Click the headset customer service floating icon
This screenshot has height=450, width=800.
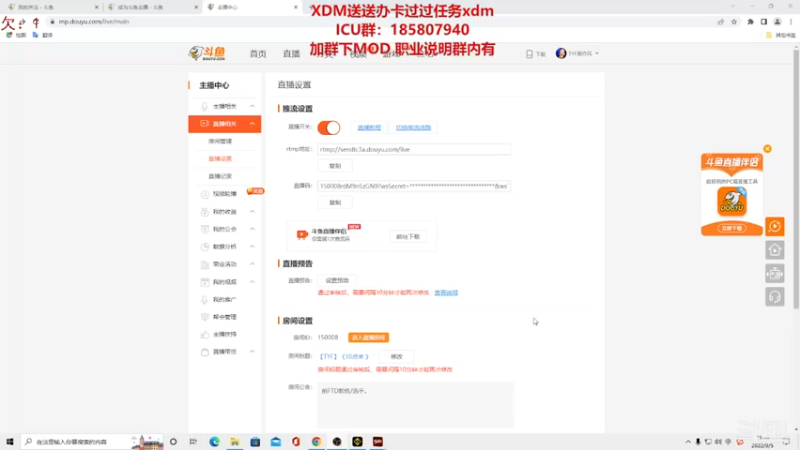(x=774, y=297)
